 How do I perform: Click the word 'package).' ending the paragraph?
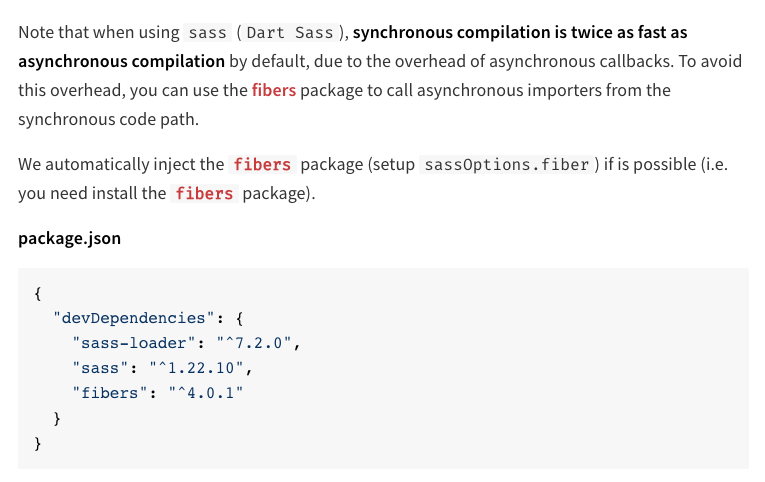pyautogui.click(x=279, y=194)
